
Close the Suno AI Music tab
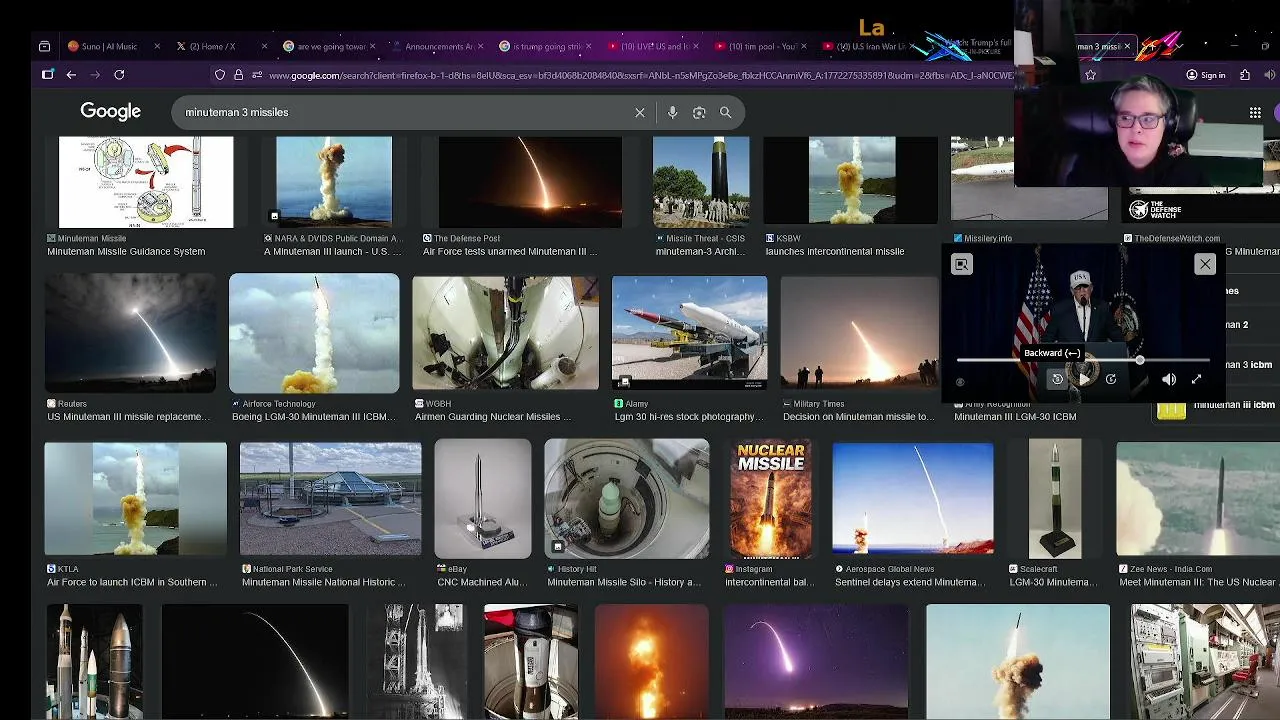158,46
